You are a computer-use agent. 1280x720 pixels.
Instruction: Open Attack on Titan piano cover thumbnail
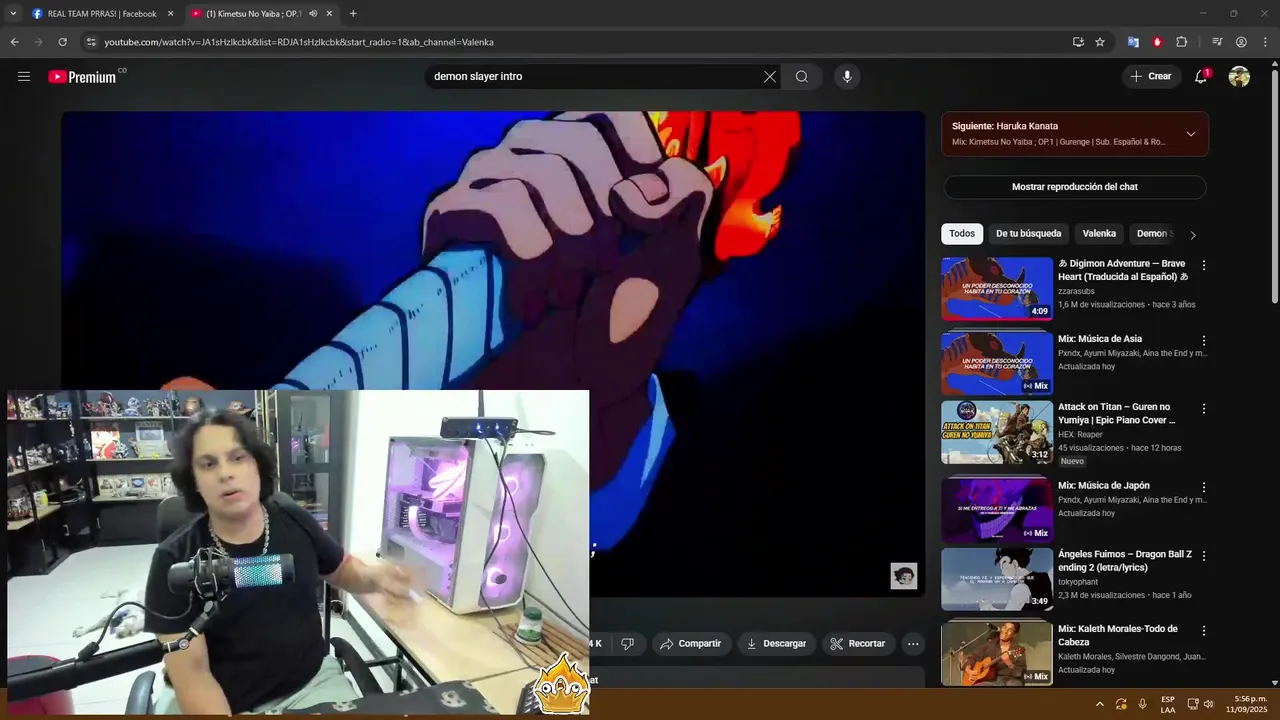click(x=997, y=432)
